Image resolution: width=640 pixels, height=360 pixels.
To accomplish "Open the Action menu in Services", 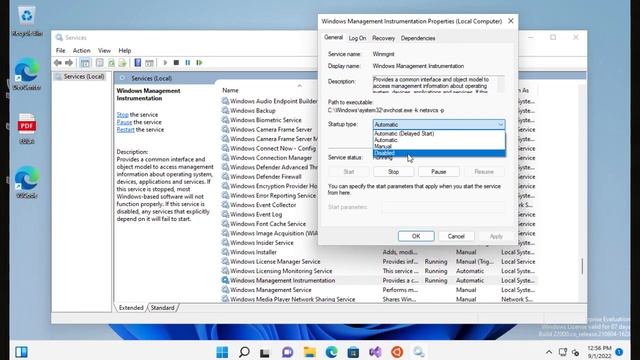I will [81, 51].
